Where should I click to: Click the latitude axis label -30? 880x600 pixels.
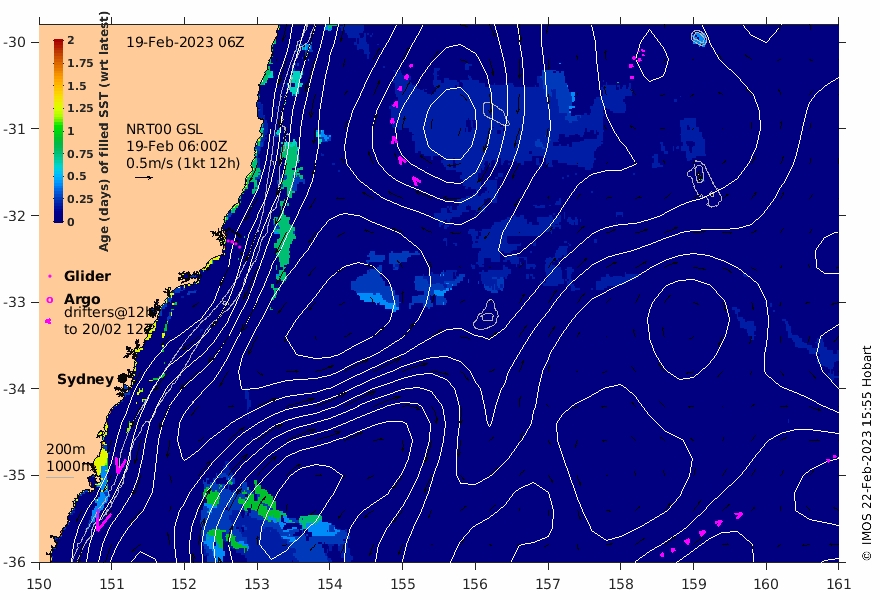[13, 43]
